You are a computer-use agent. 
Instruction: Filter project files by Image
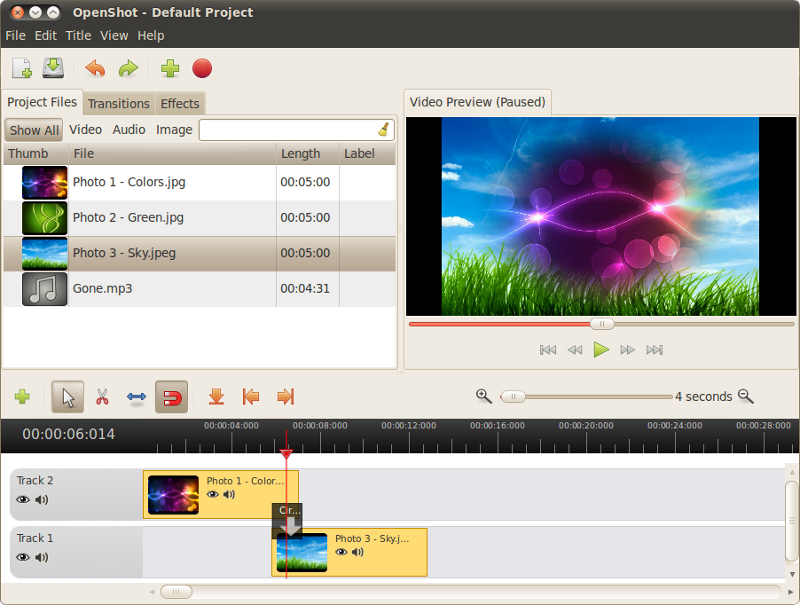tap(174, 130)
